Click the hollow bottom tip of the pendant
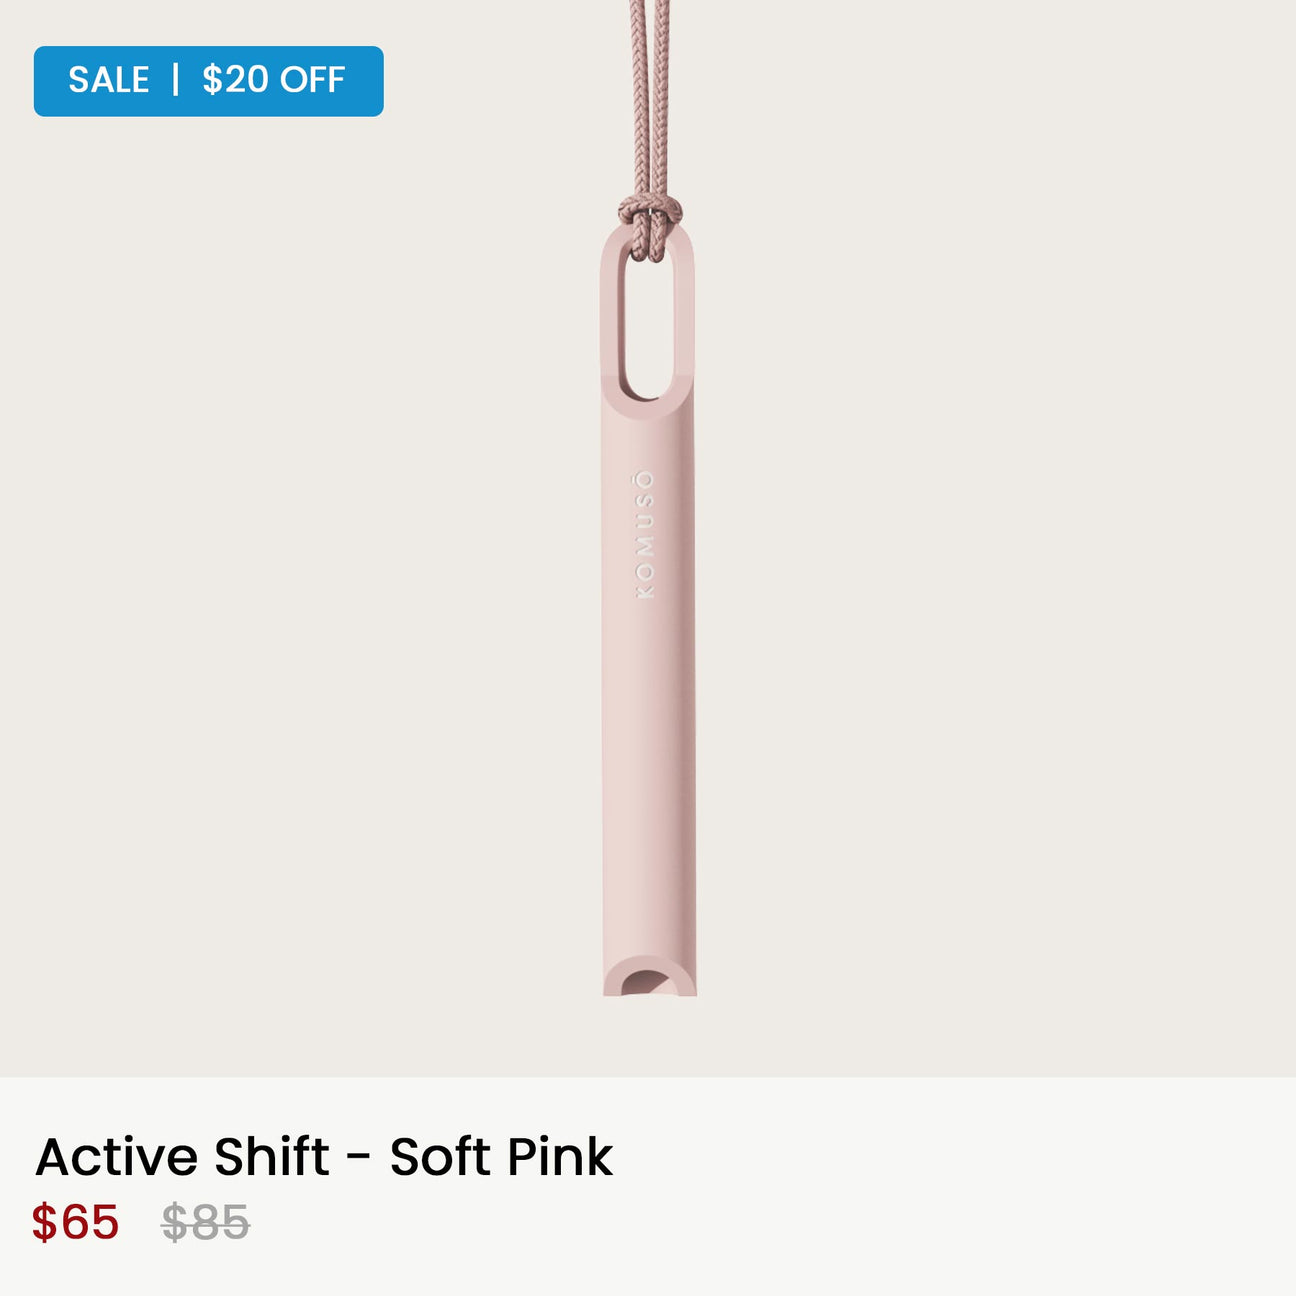Screen dimensions: 1296x1296 pyautogui.click(x=649, y=982)
